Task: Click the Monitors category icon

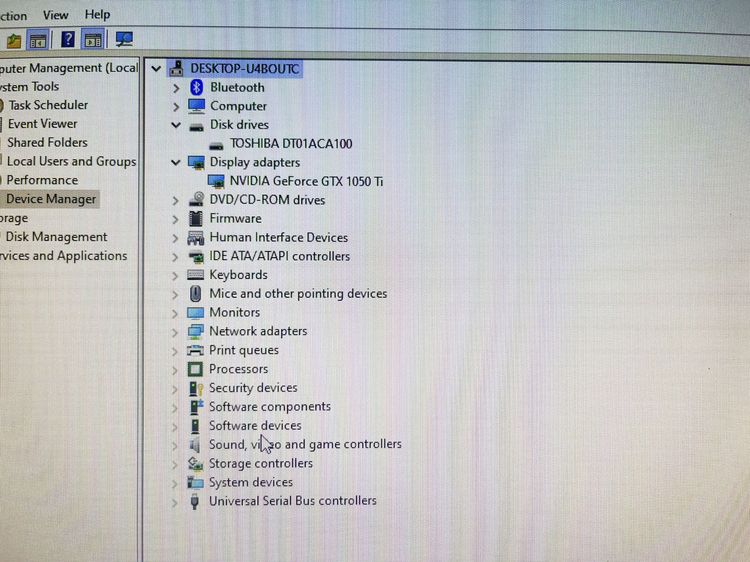Action: click(x=195, y=313)
